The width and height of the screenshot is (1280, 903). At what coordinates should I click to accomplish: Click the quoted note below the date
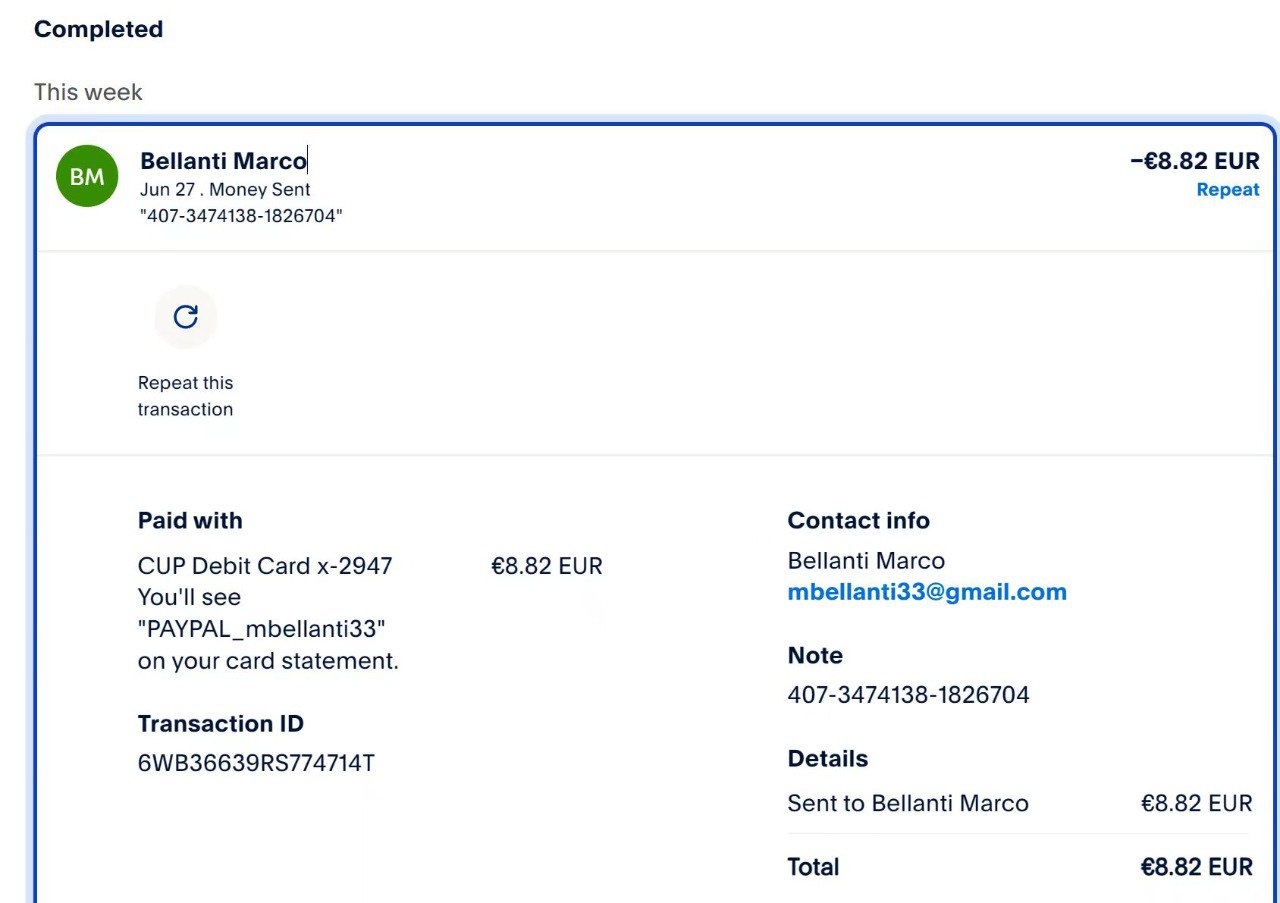coord(241,216)
